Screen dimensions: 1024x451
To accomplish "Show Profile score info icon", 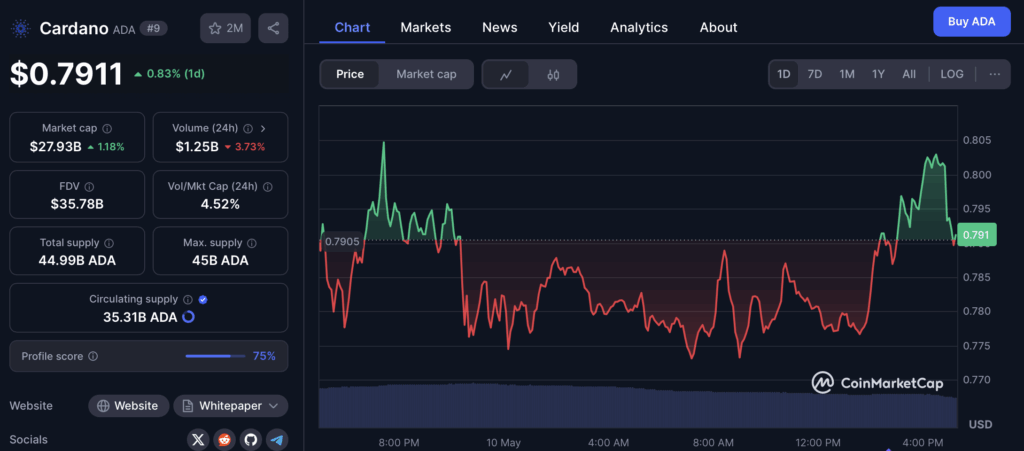I will coord(93,356).
